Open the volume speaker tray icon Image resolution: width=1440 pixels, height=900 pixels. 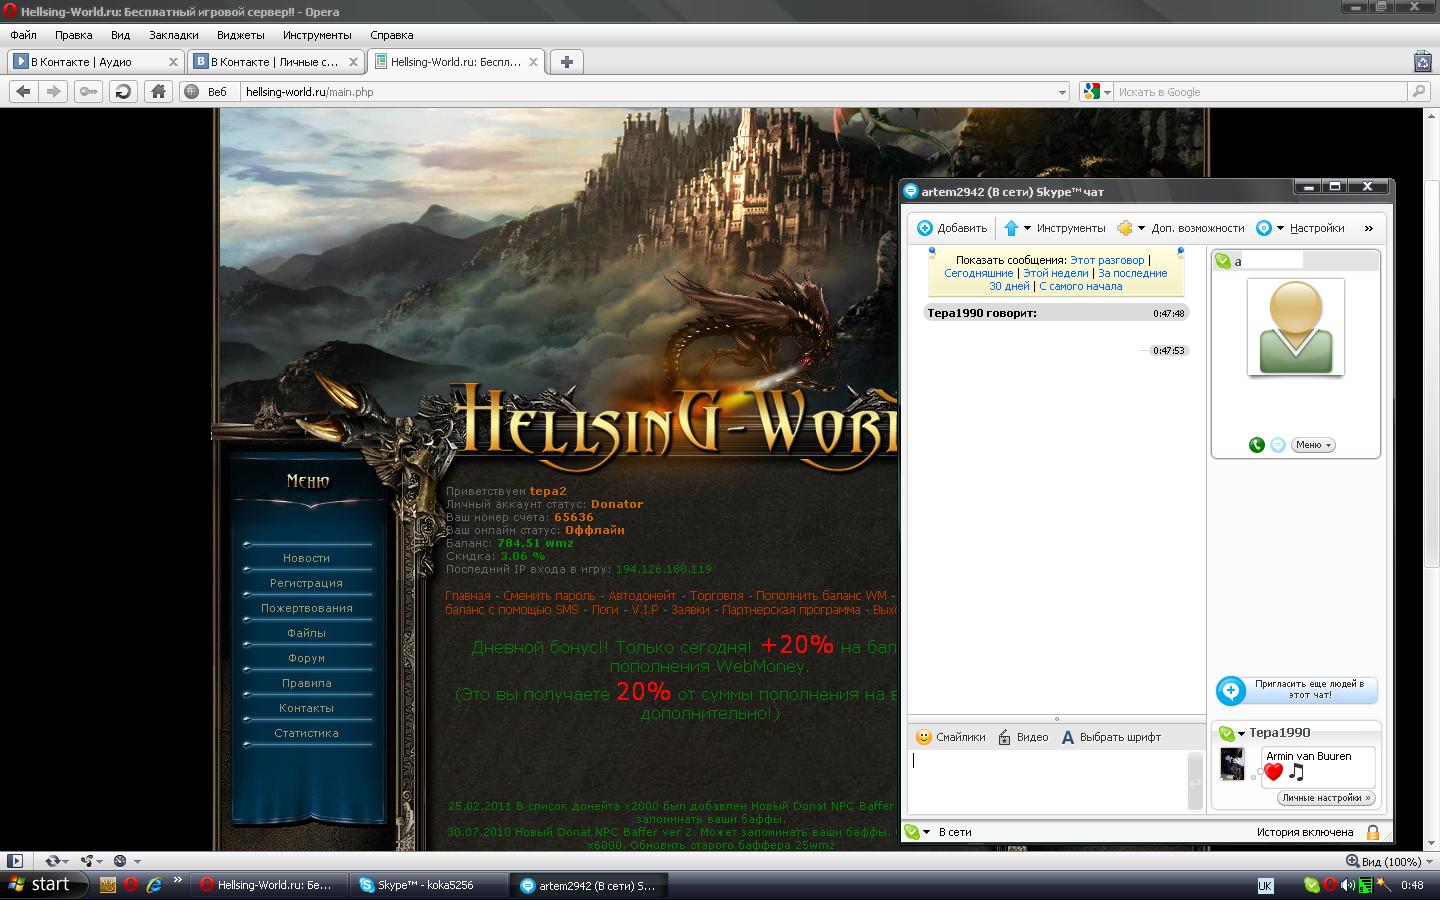(1347, 885)
